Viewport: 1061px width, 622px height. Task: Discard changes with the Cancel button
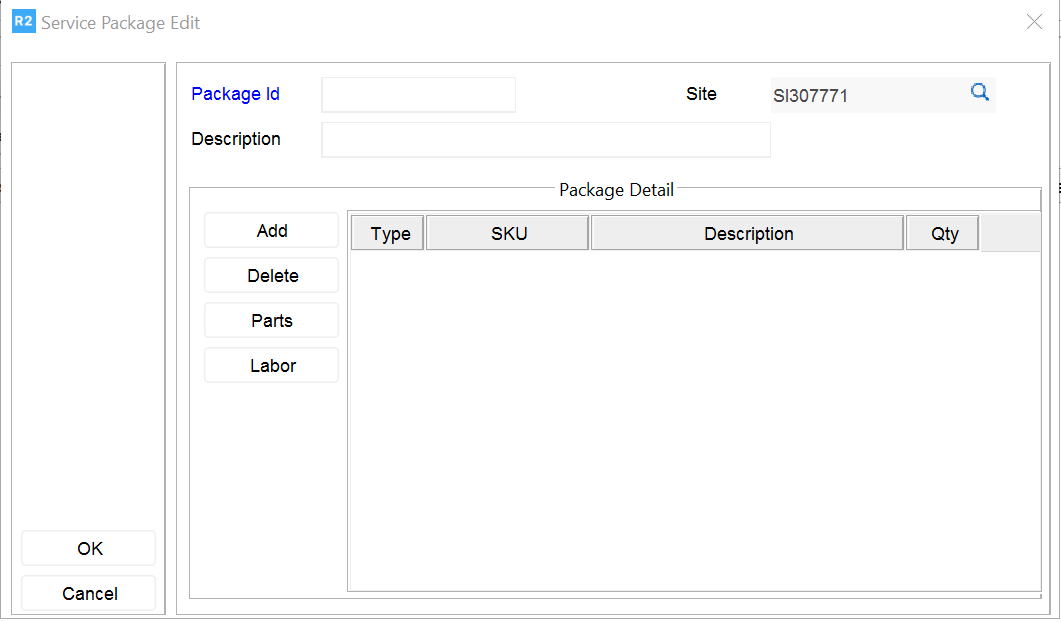89,594
